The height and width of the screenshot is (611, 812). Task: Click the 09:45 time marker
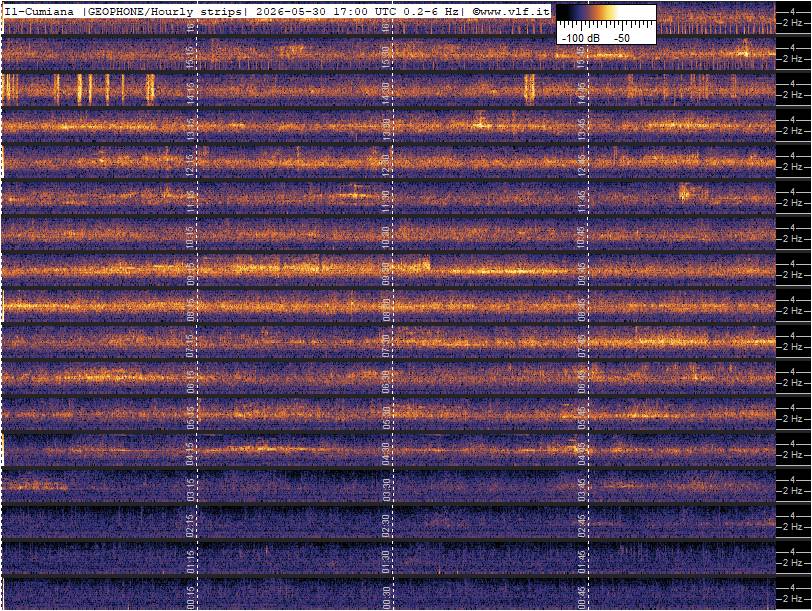click(x=582, y=273)
